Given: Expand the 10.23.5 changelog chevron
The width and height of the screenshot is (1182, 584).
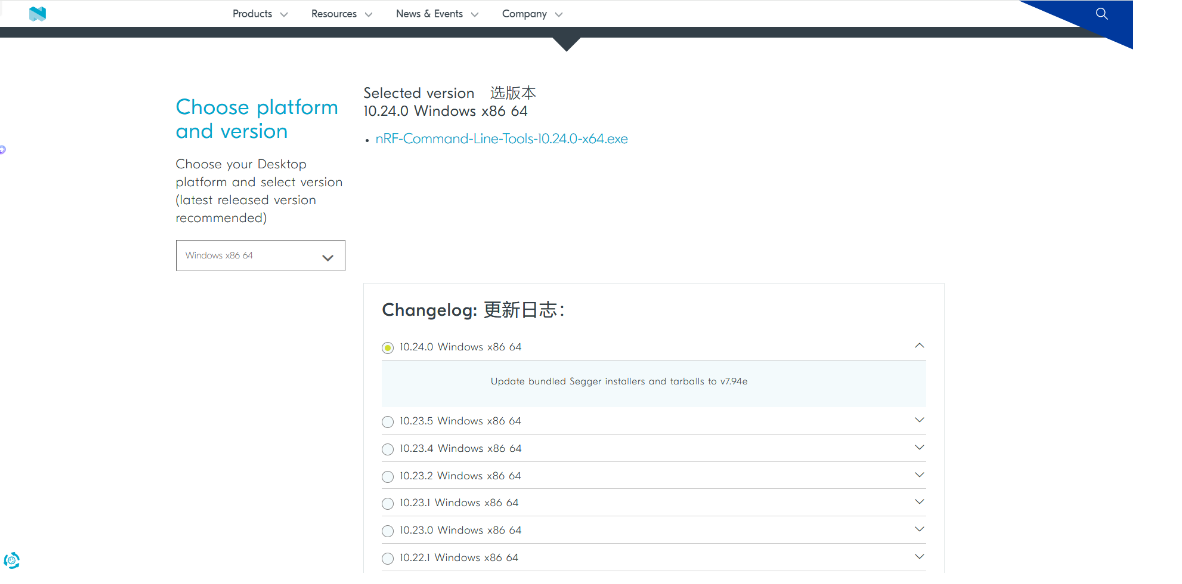Looking at the screenshot, I should point(919,420).
